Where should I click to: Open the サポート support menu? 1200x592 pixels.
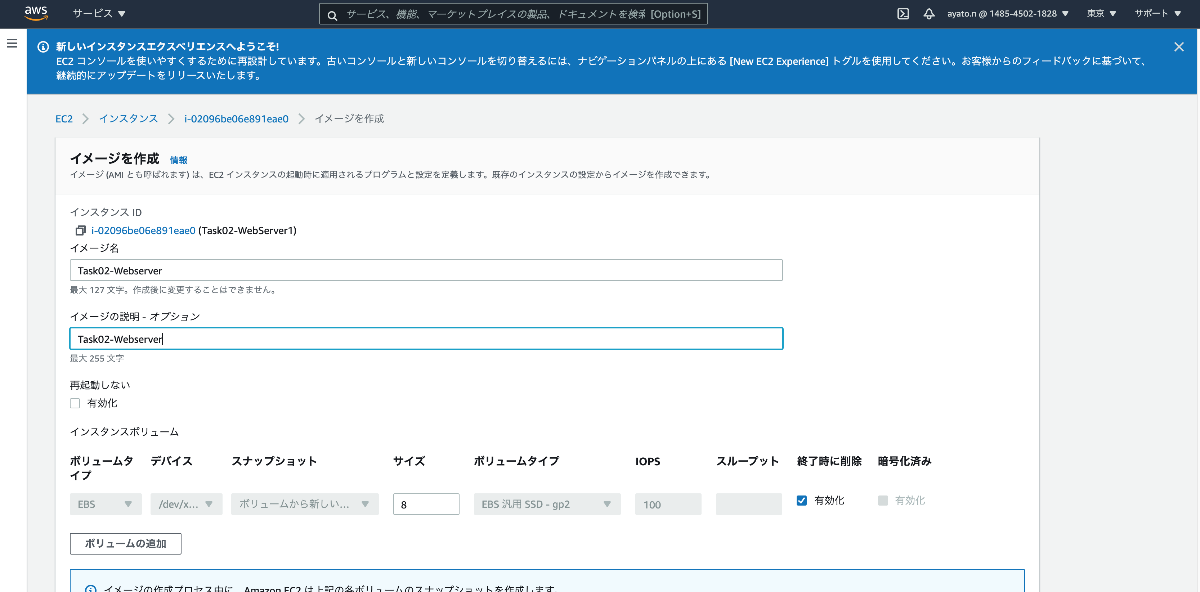click(x=1157, y=14)
